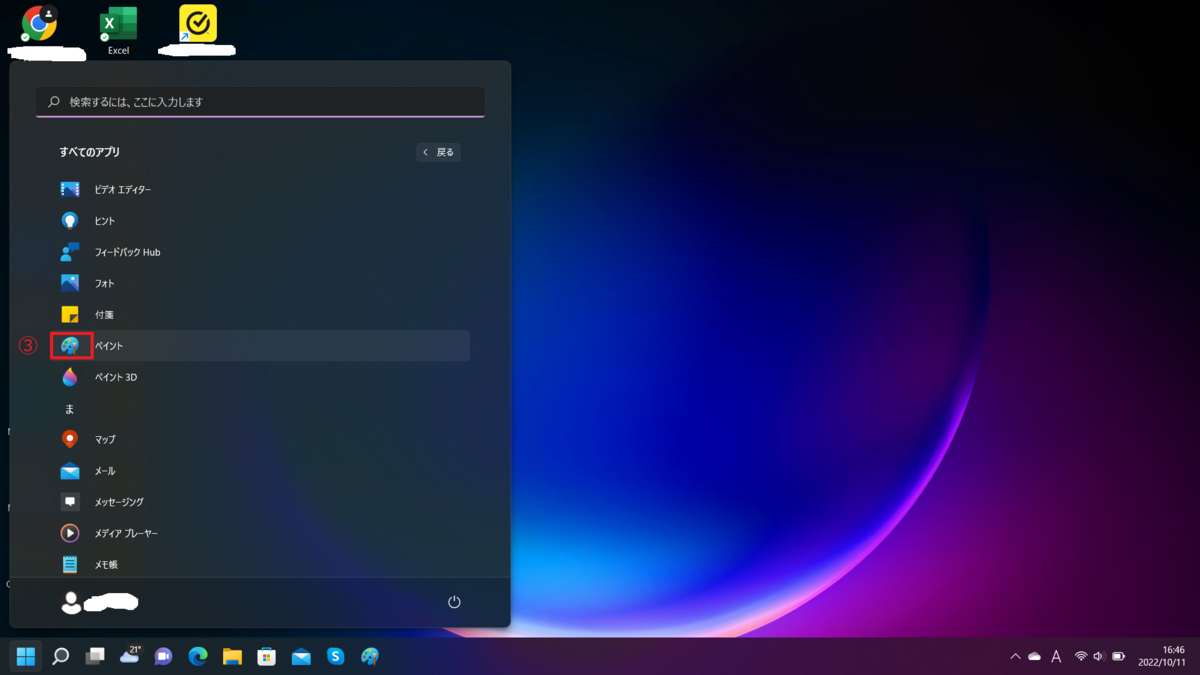Open the ビデオ エディター app

pos(260,189)
